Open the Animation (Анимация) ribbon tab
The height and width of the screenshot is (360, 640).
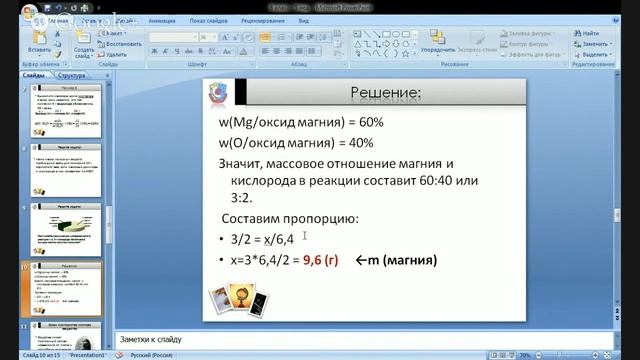tap(162, 20)
